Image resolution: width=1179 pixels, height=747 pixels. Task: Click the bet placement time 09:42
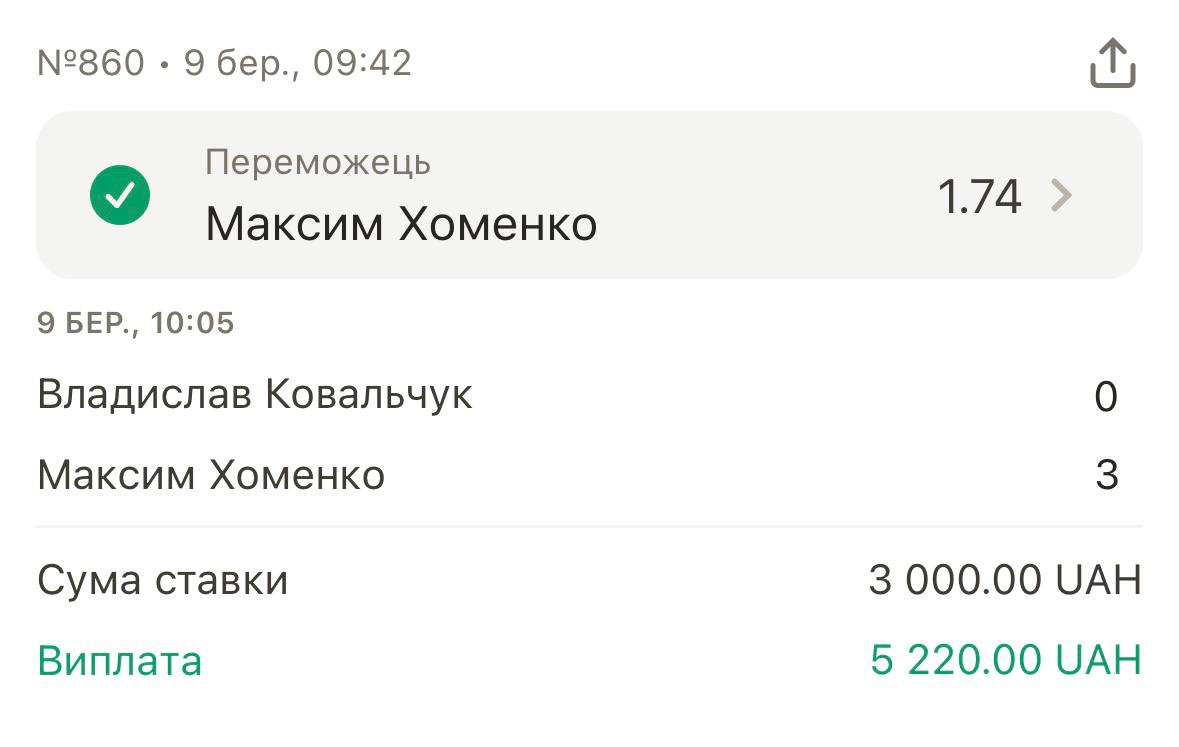pyautogui.click(x=362, y=64)
